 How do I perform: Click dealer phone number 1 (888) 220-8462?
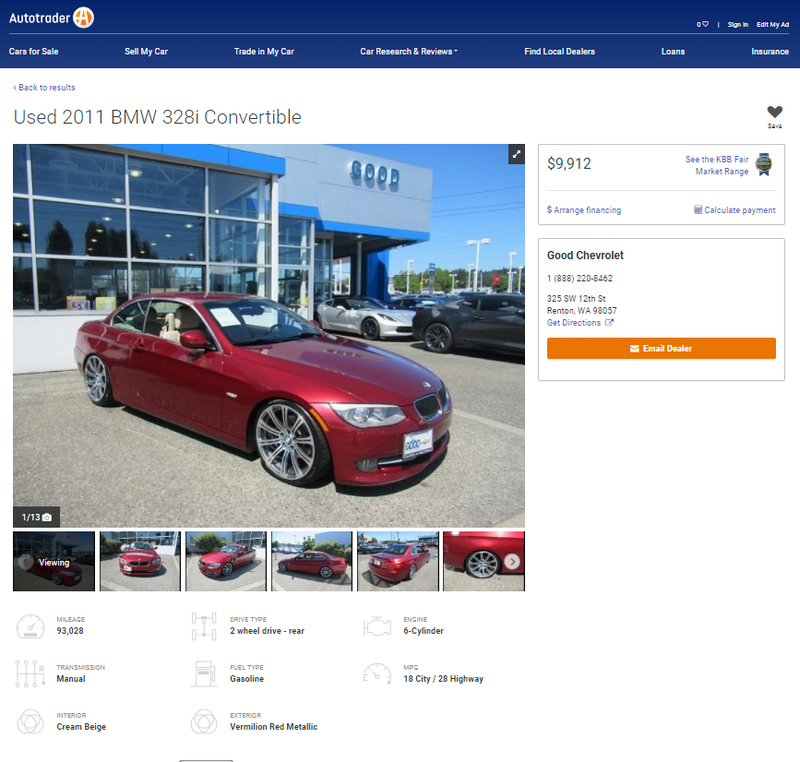click(580, 278)
